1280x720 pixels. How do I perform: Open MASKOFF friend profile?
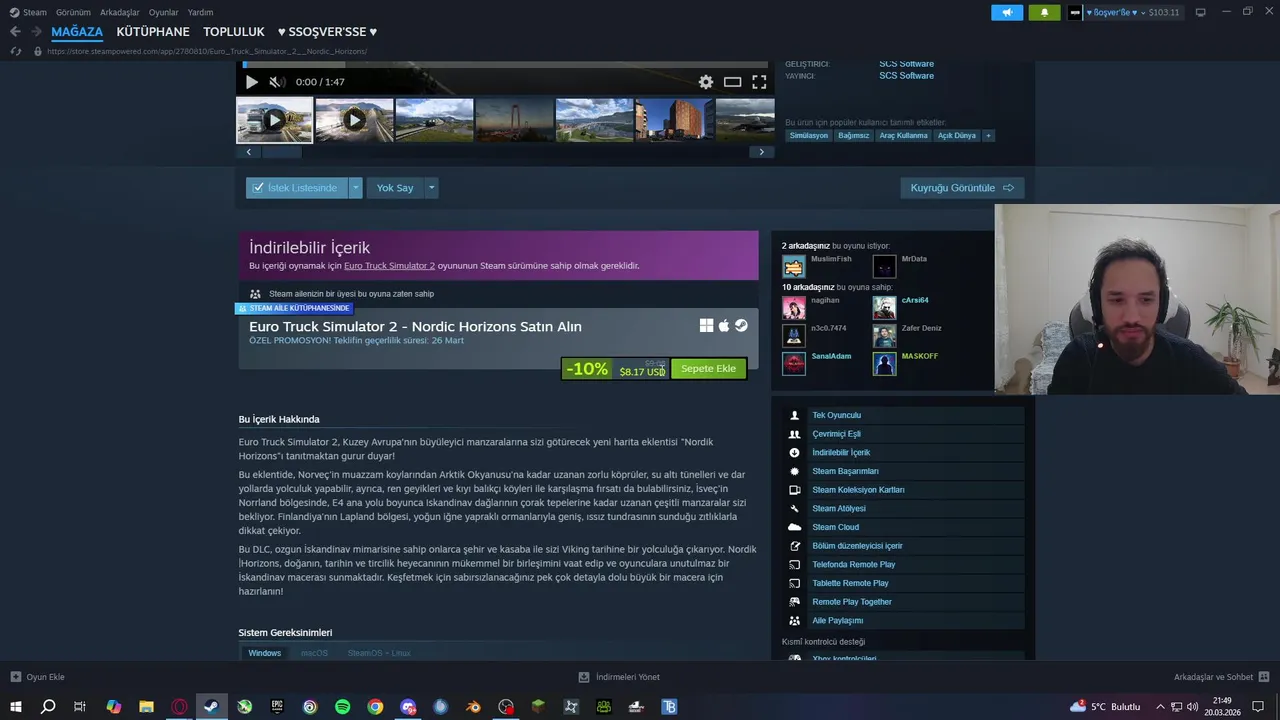[x=920, y=356]
